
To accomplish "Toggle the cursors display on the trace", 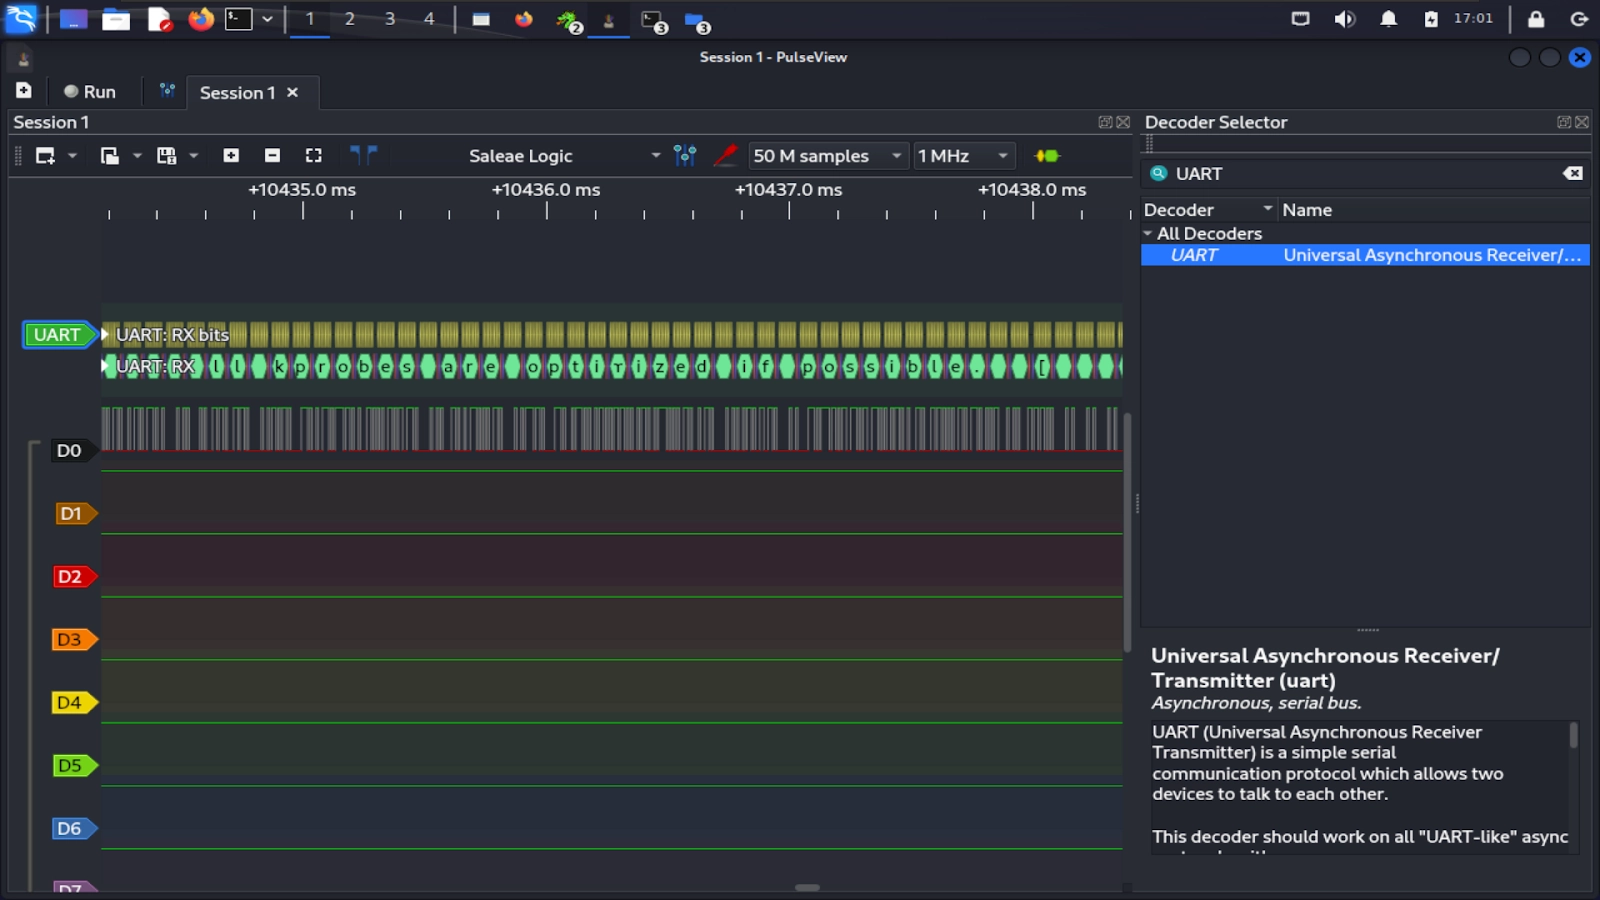I will click(x=364, y=155).
